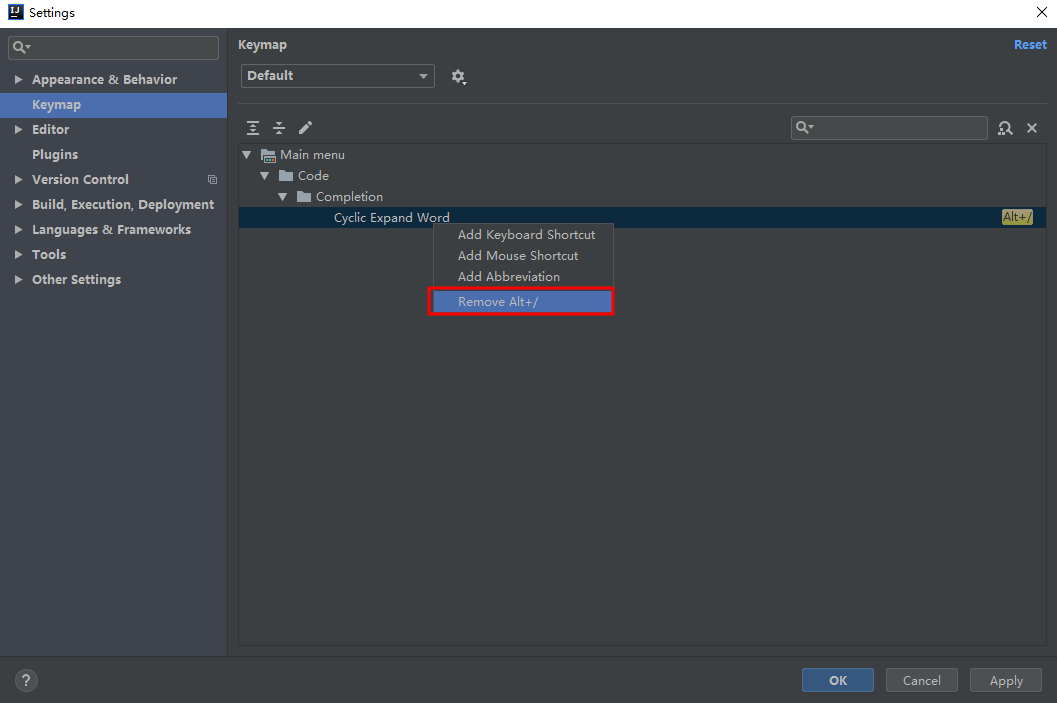This screenshot has width=1057, height=703.
Task: Click the pencil edit shortcut icon
Action: tap(305, 127)
